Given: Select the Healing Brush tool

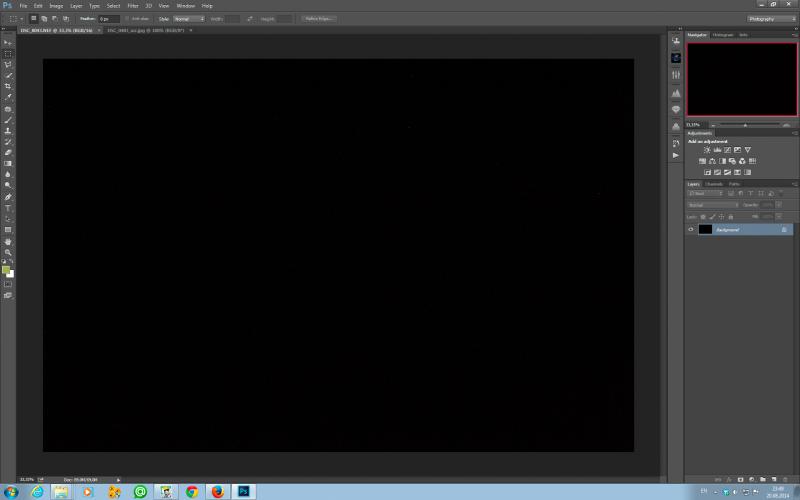Looking at the screenshot, I should coord(8,109).
